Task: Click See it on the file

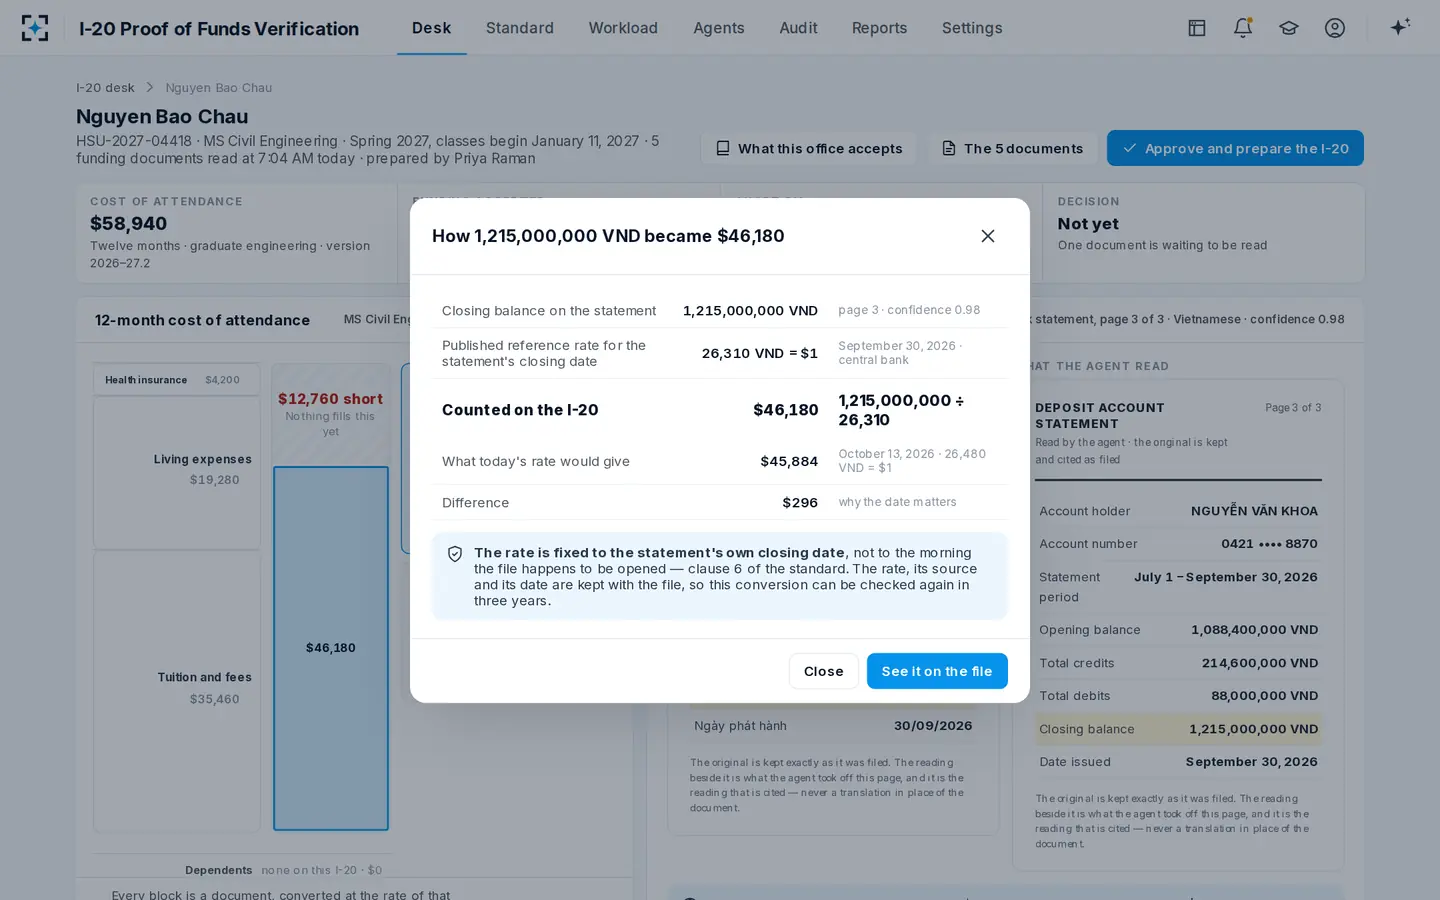Action: 937,671
